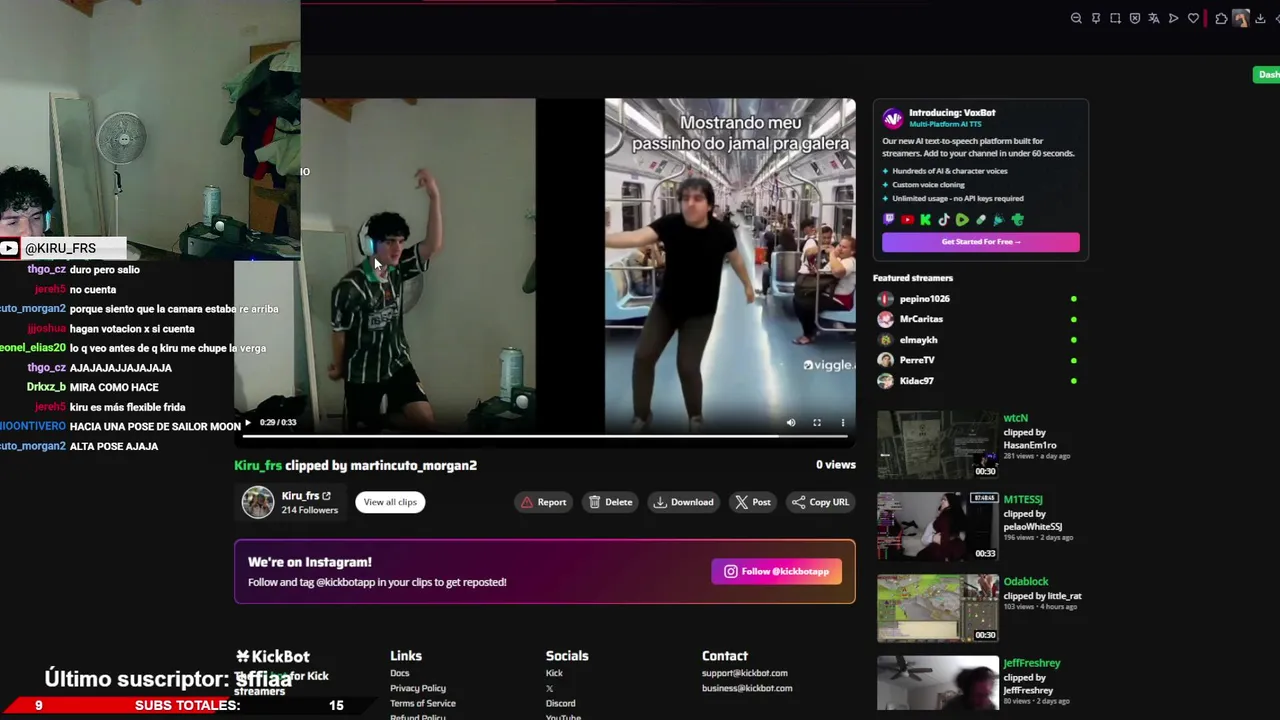Click the Kick icon in VoxBot card

click(x=926, y=220)
